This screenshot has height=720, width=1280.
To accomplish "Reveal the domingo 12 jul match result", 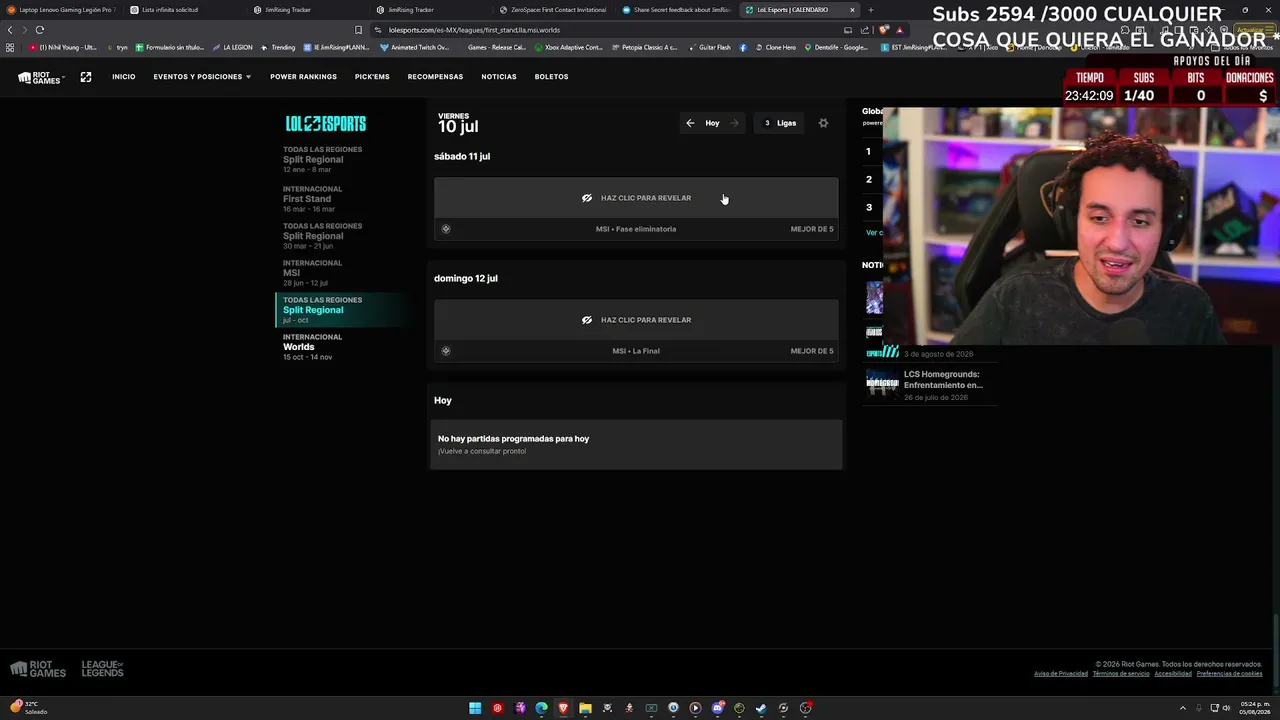I will [x=636, y=320].
